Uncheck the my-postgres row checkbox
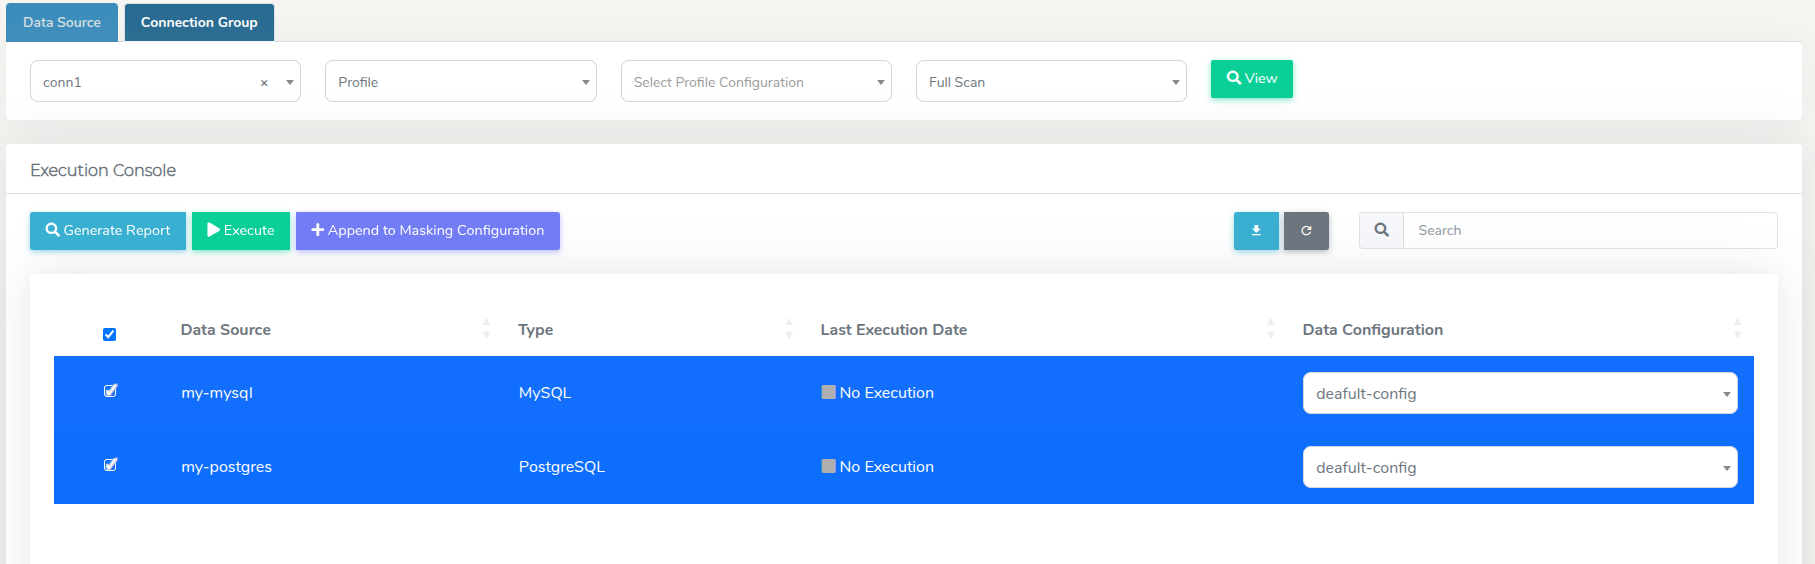This screenshot has height=564, width=1815. pos(111,465)
